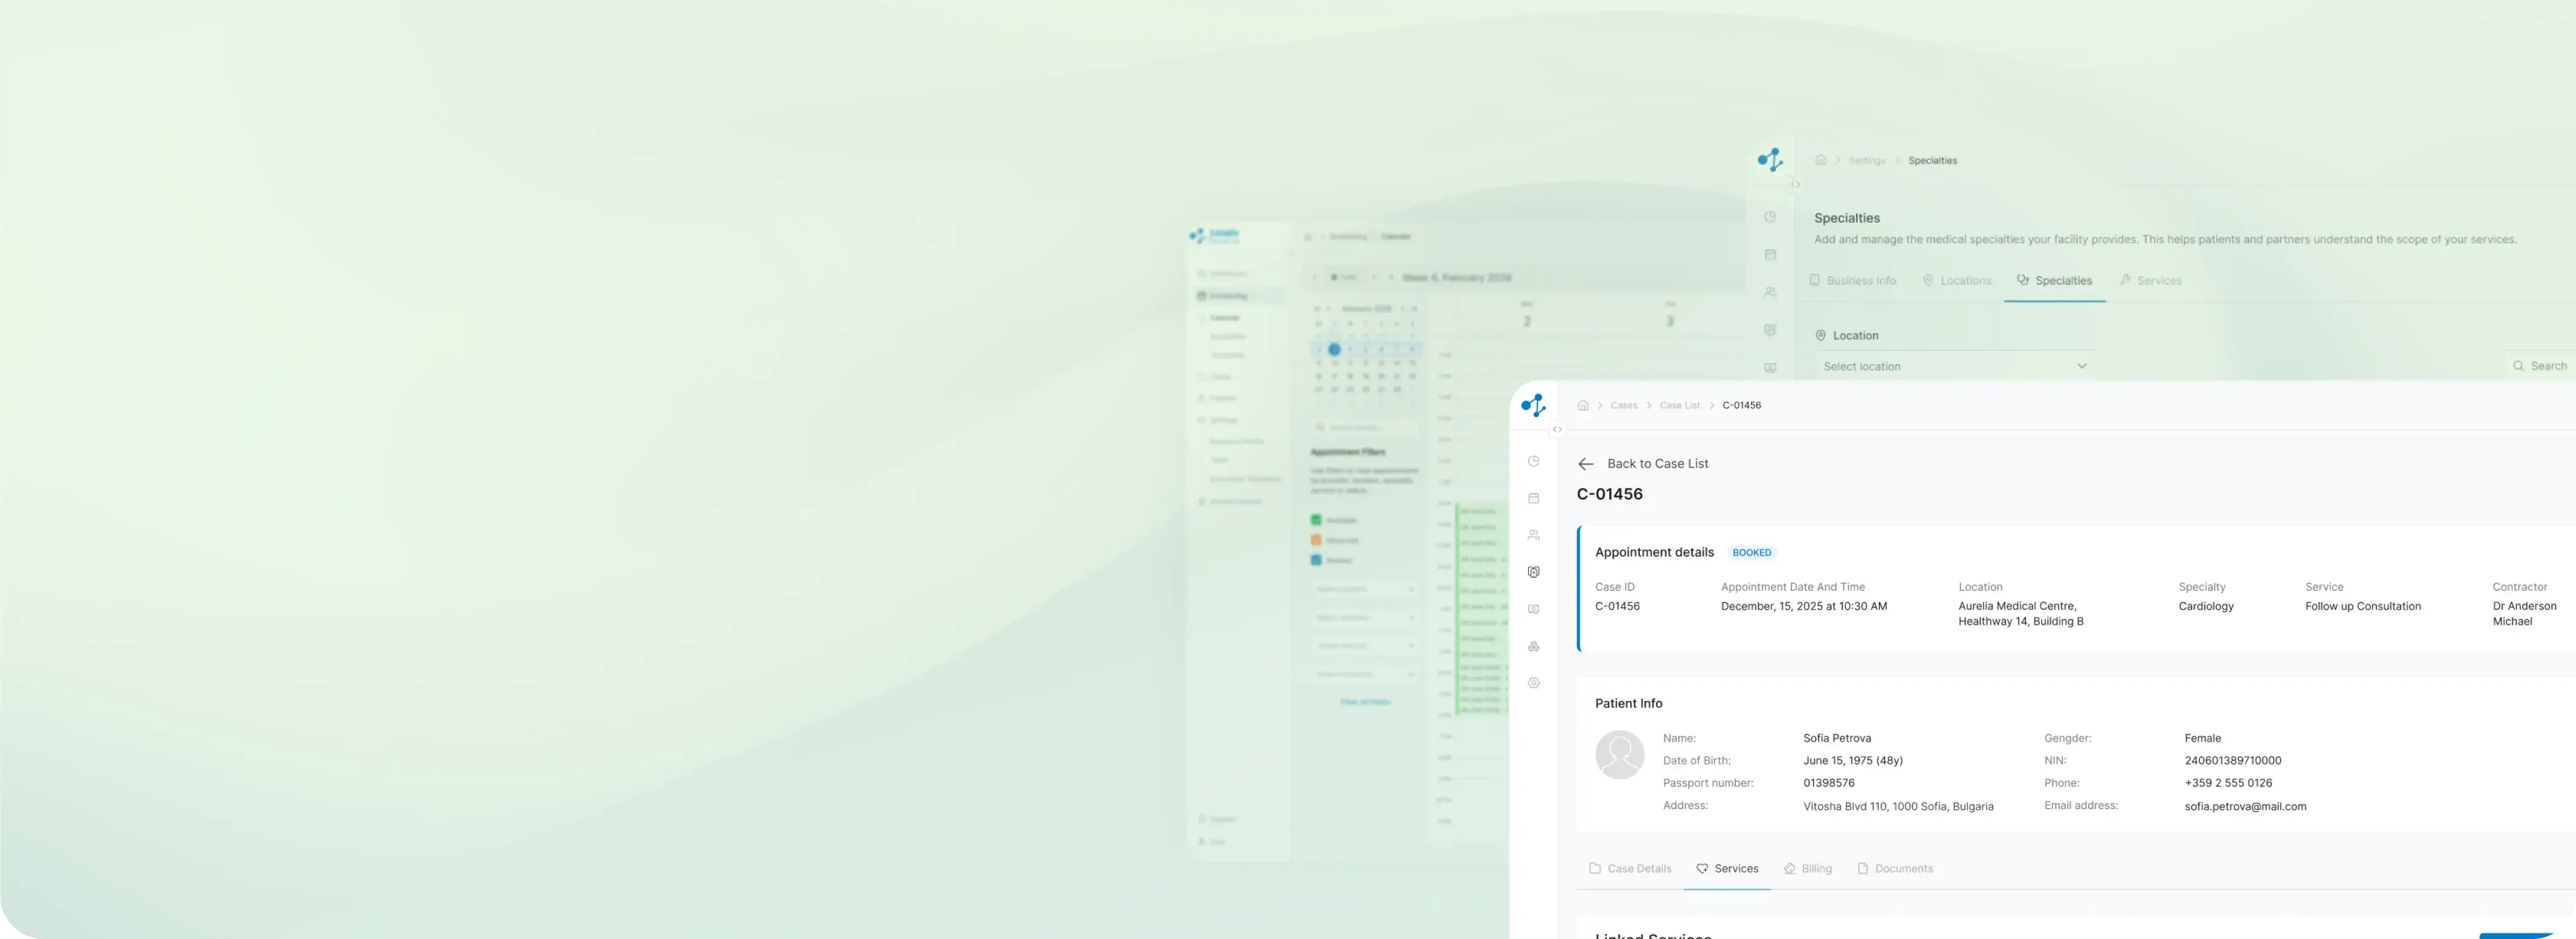Open the Business Info settings tab

click(1852, 281)
